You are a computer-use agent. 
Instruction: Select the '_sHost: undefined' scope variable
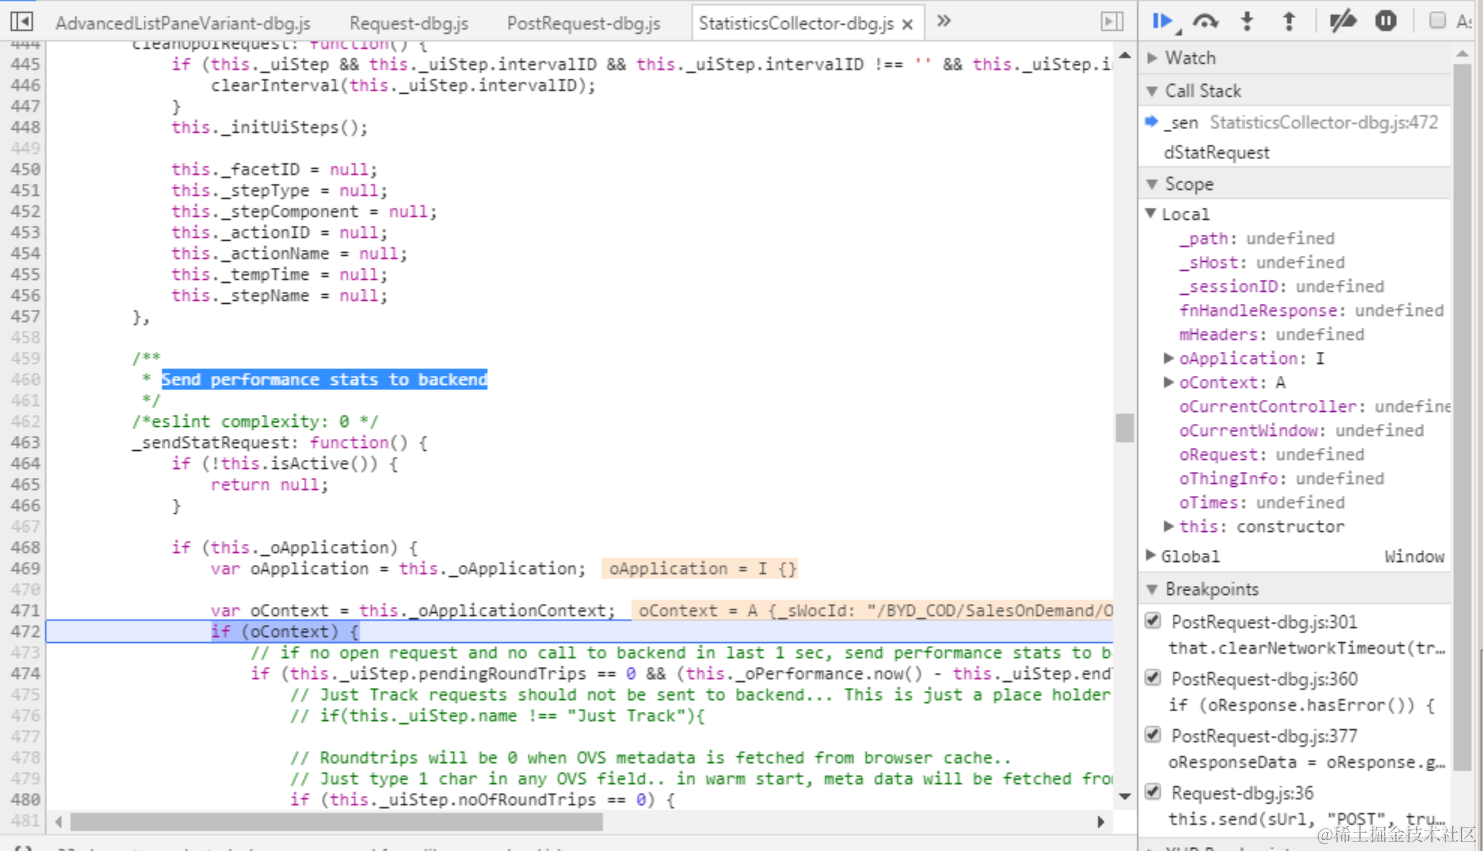tap(1262, 262)
